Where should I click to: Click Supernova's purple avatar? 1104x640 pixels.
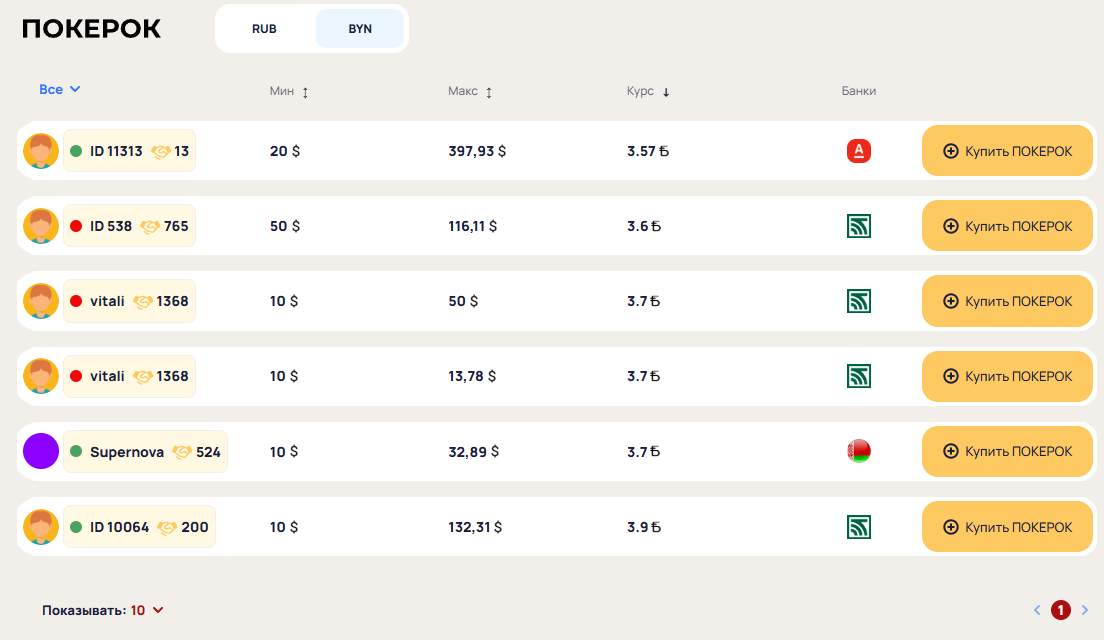[41, 451]
